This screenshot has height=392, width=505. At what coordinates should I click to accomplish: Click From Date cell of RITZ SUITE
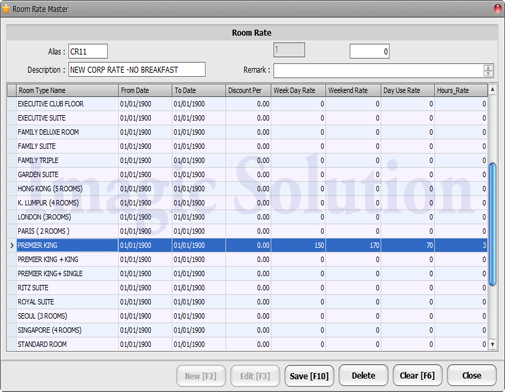145,288
